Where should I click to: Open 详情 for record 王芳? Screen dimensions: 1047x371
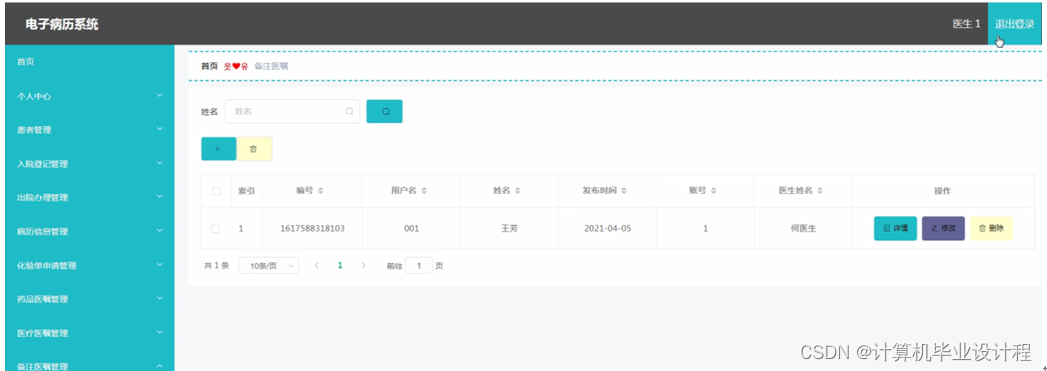pos(895,228)
